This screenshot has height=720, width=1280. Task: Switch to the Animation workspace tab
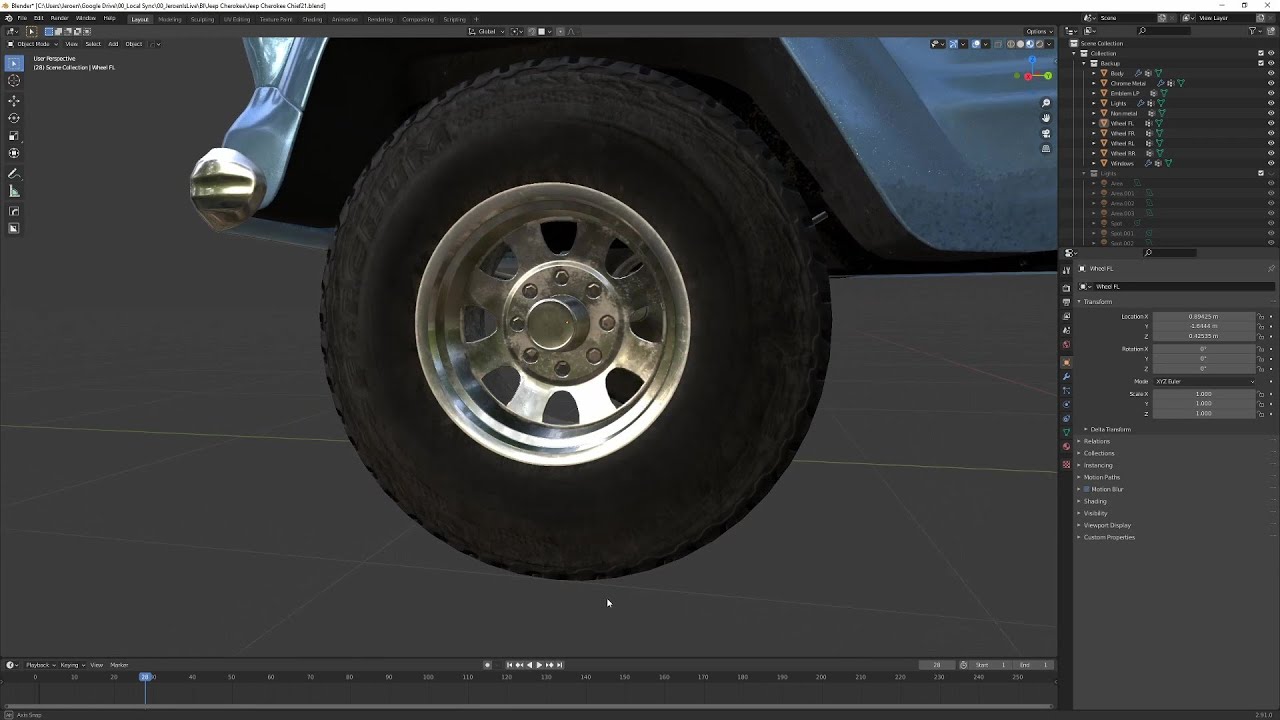345,19
